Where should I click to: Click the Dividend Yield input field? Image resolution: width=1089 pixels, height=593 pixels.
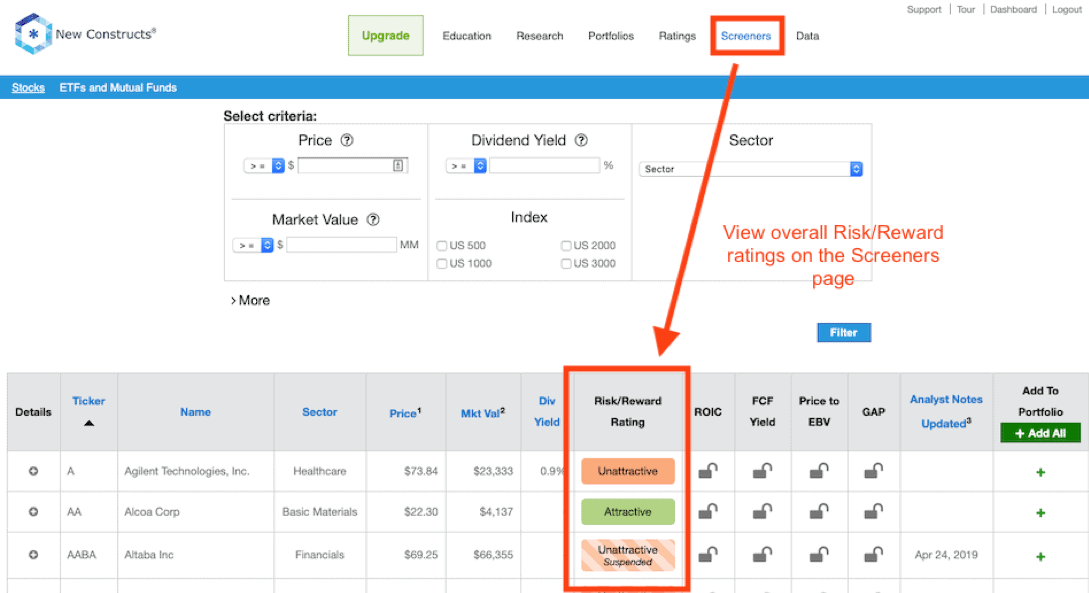[544, 165]
